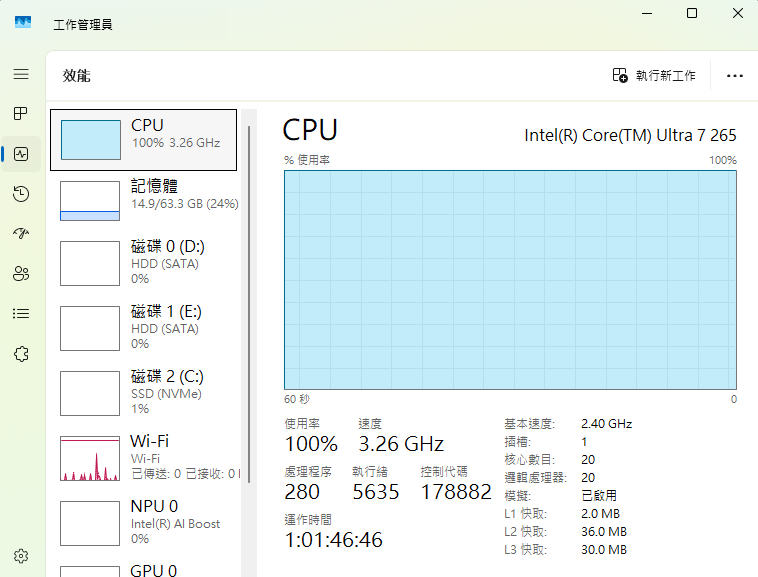Viewport: 758px width, 577px height.
Task: Select 磁碟 1 (E:) resource
Action: coord(146,328)
